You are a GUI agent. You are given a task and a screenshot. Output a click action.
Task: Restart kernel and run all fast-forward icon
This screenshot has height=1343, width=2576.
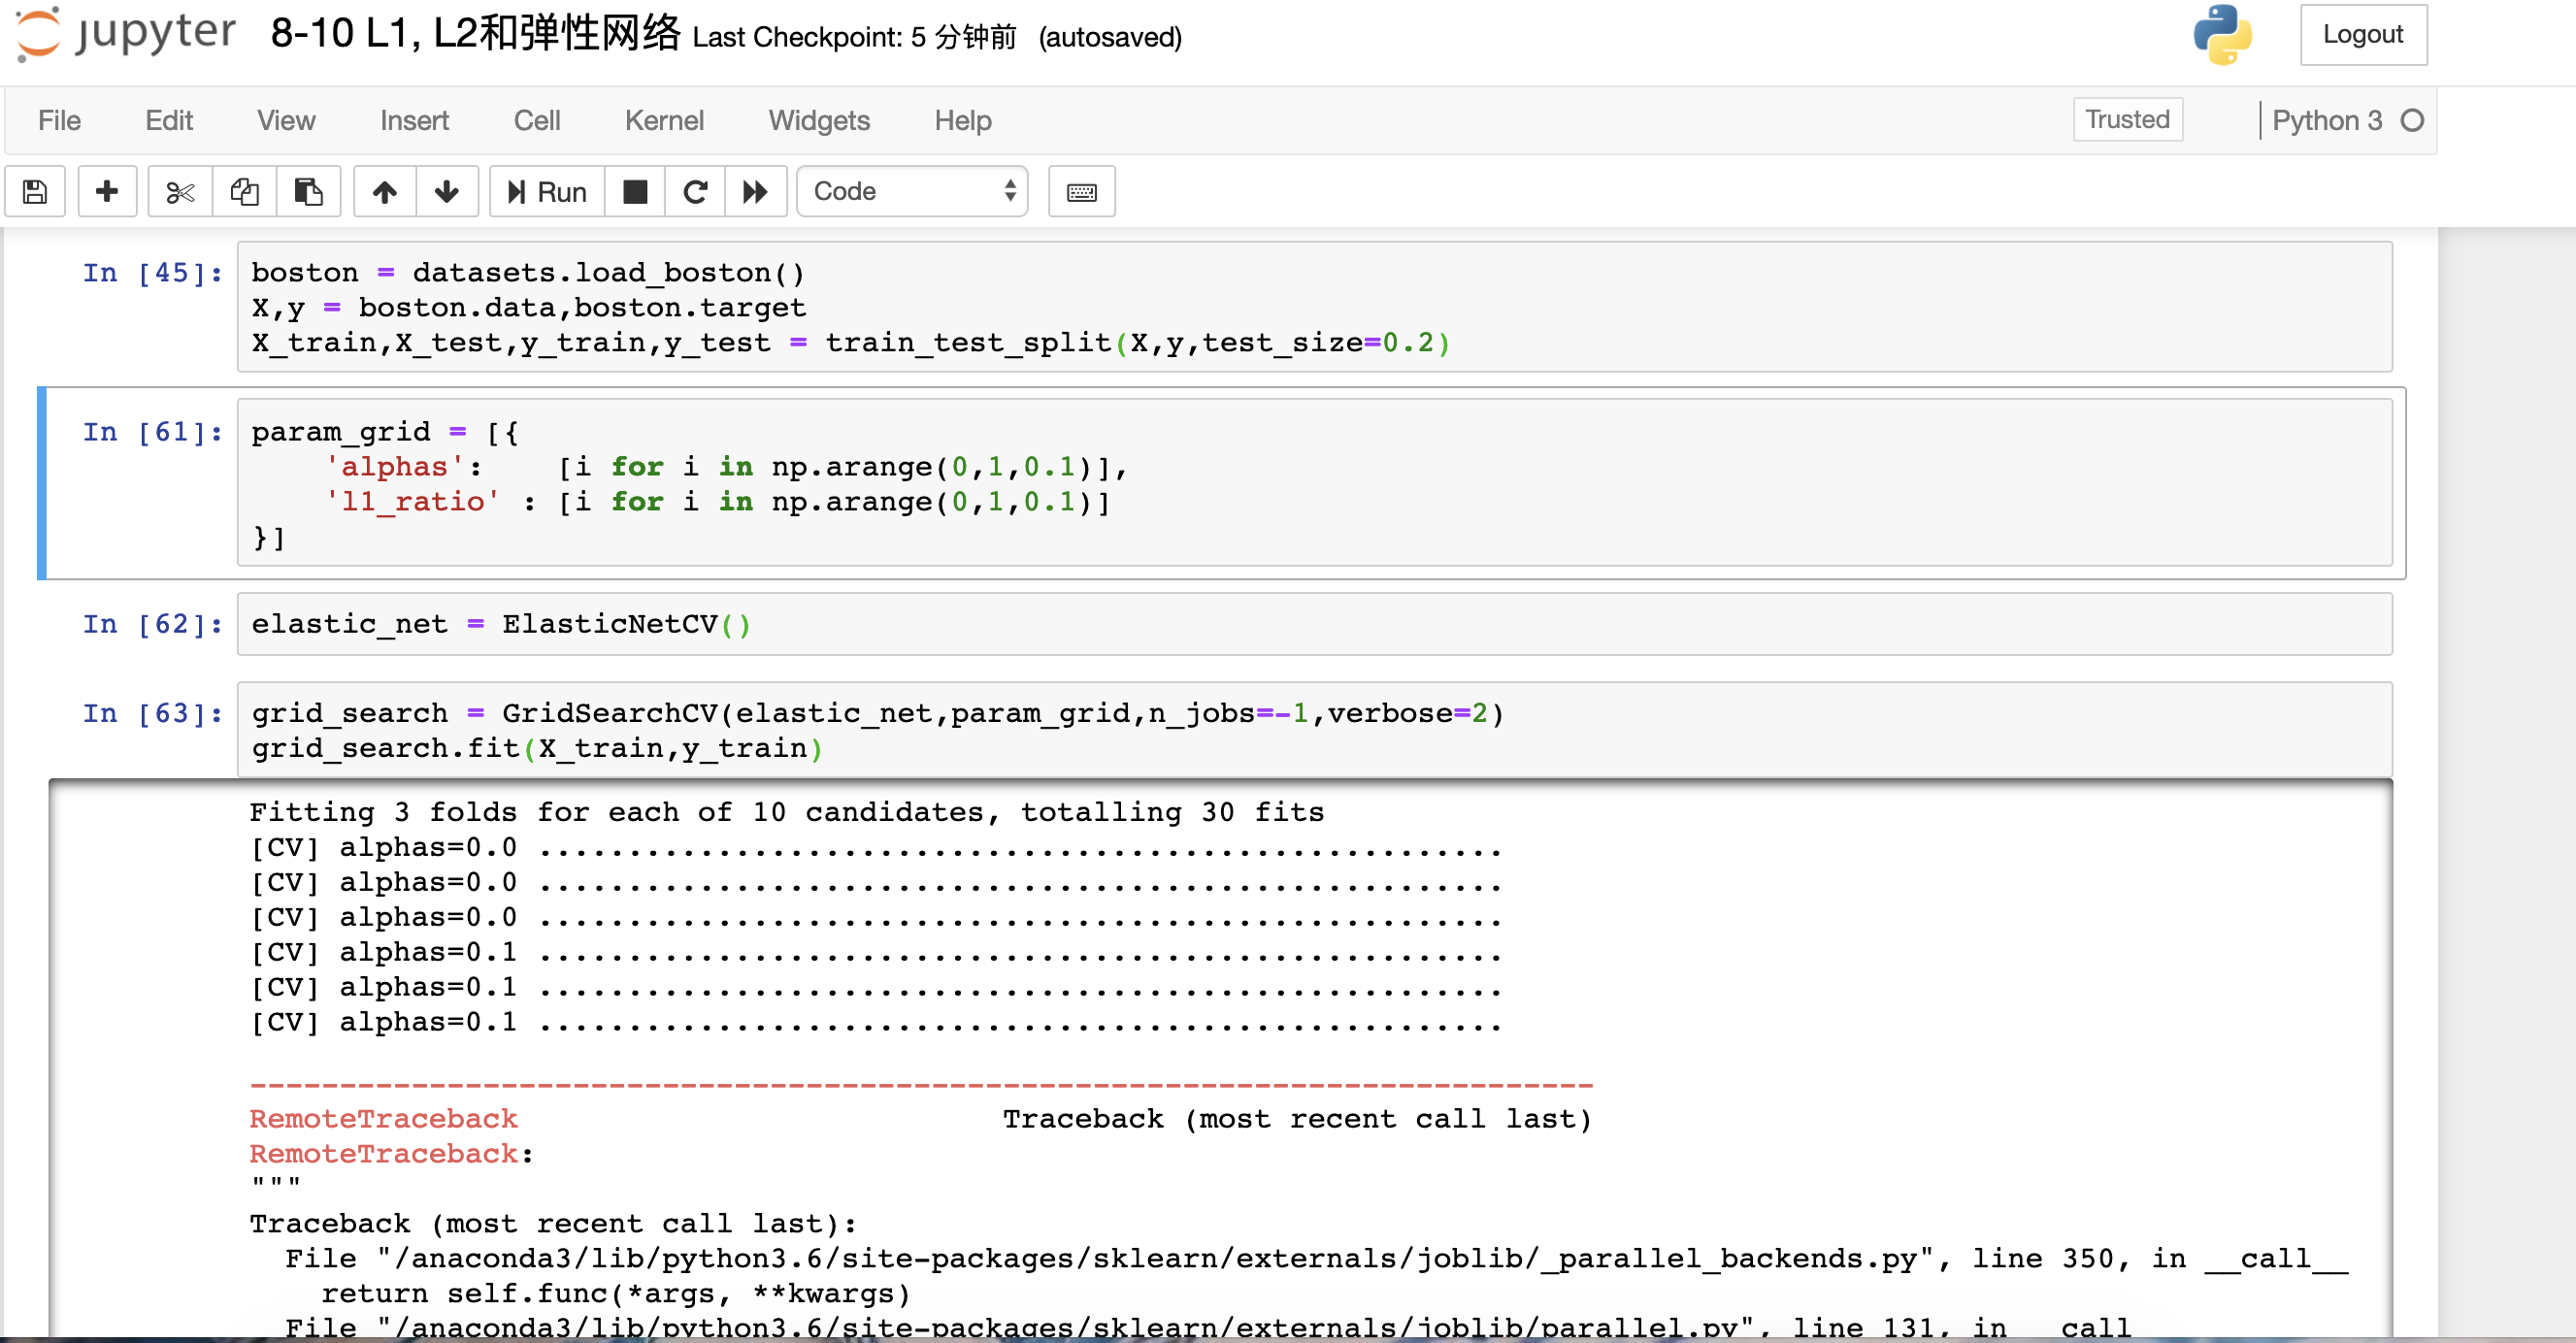(756, 191)
